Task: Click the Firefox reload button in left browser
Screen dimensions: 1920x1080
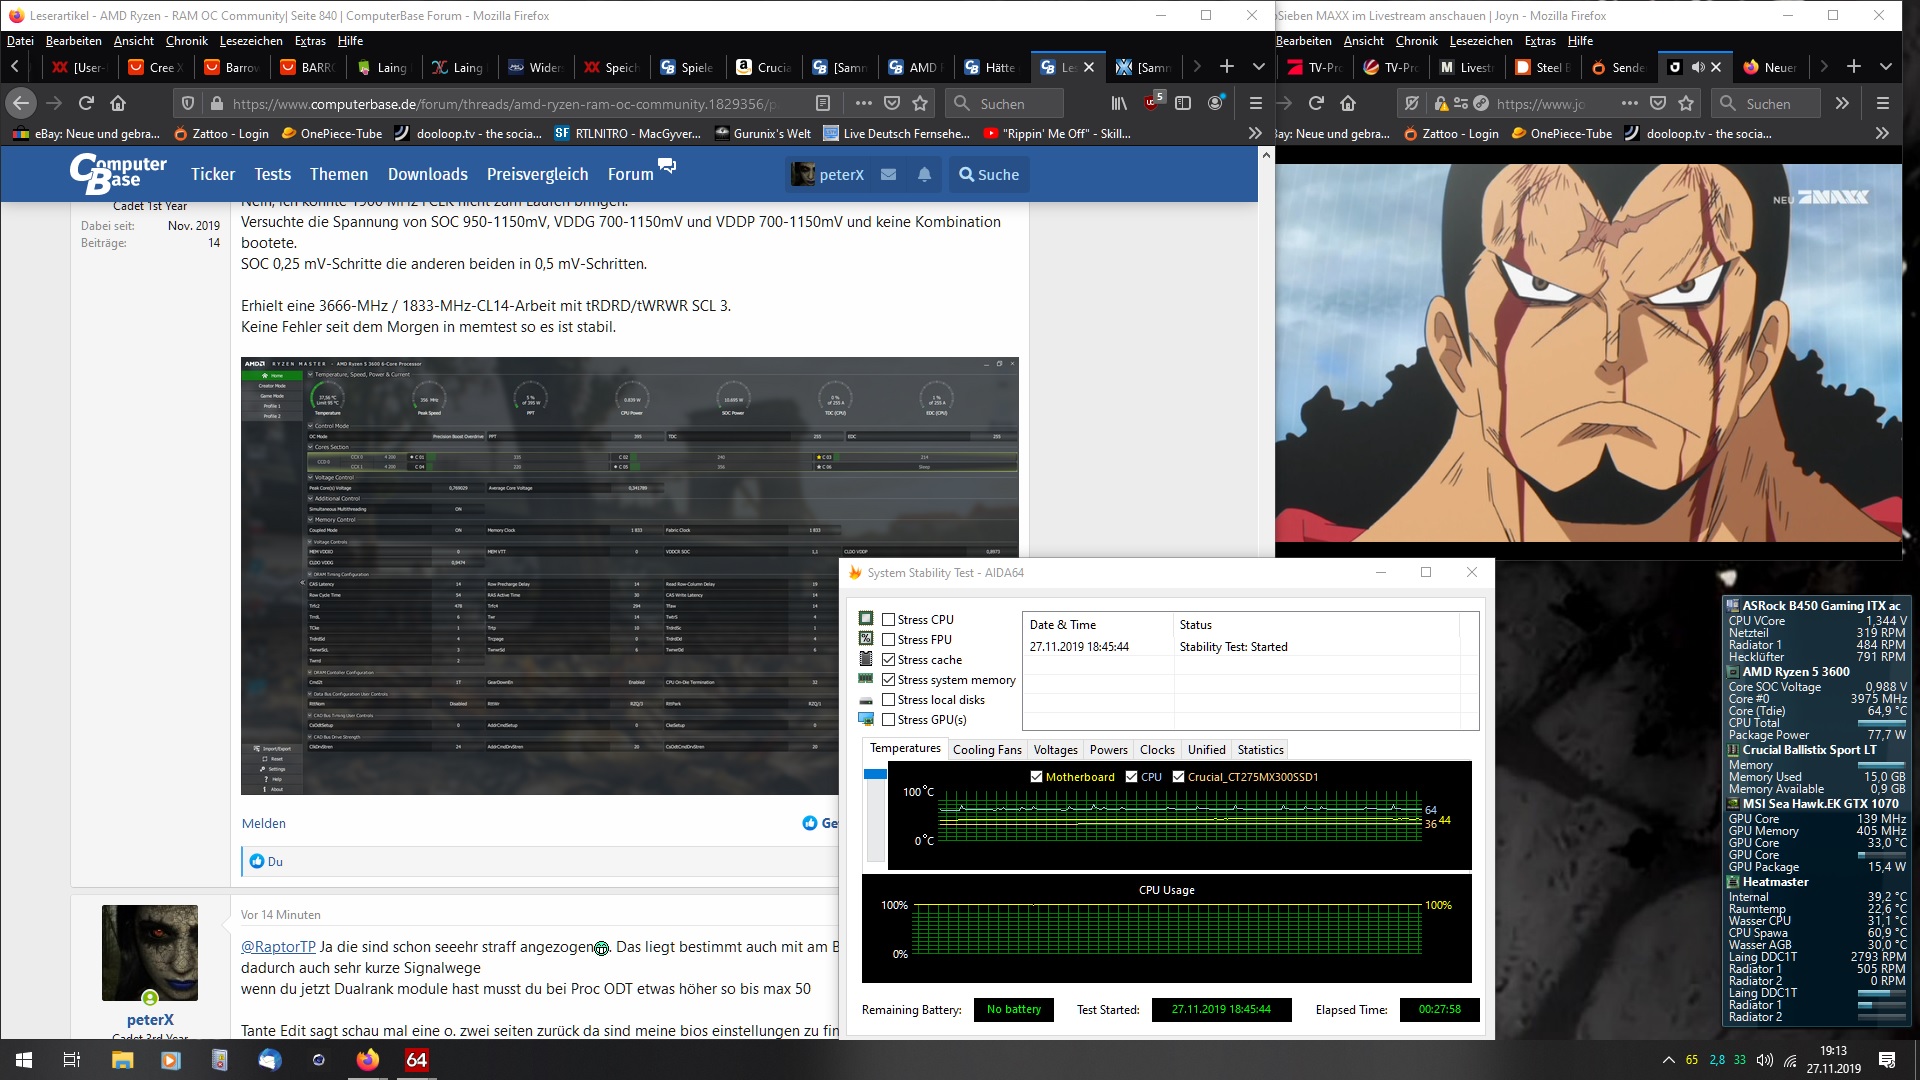Action: coord(86,103)
